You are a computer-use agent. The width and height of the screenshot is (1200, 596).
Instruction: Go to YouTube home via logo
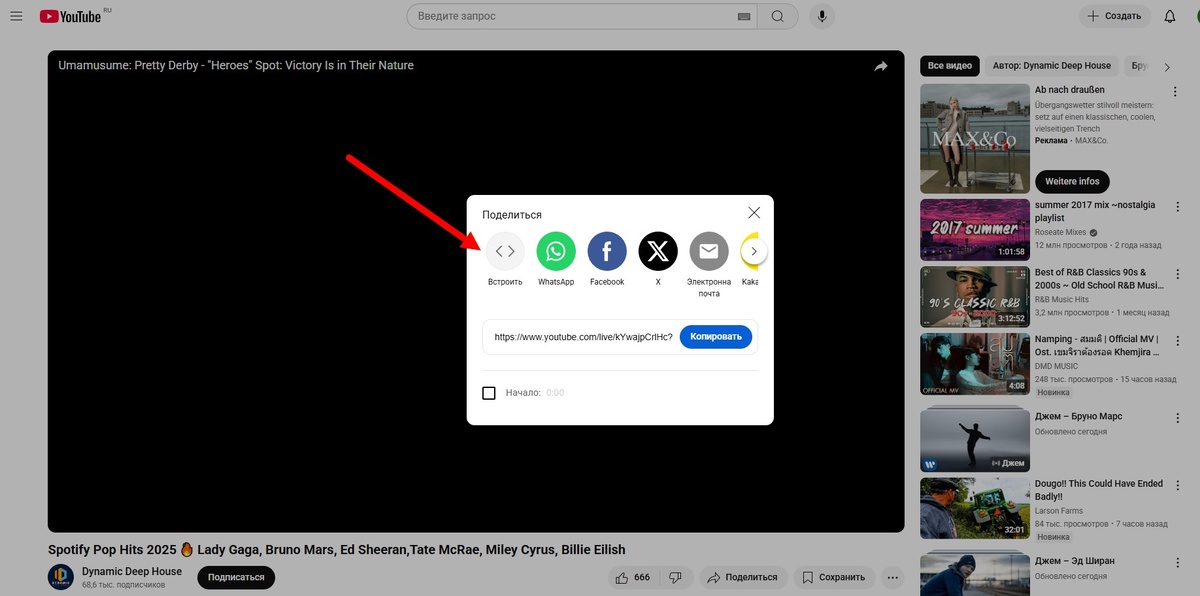pos(72,16)
